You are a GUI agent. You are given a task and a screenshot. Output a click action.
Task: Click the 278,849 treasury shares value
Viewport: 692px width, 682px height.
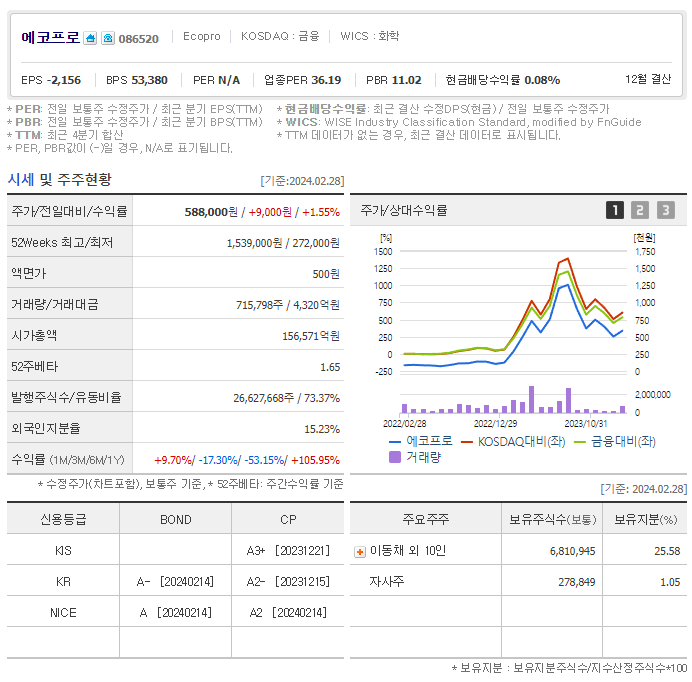[x=577, y=582]
